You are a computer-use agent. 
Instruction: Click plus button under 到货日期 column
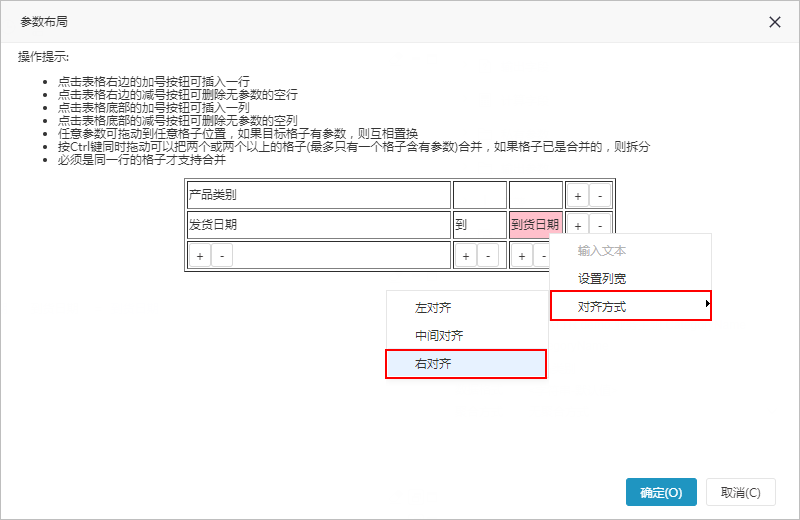[521, 256]
